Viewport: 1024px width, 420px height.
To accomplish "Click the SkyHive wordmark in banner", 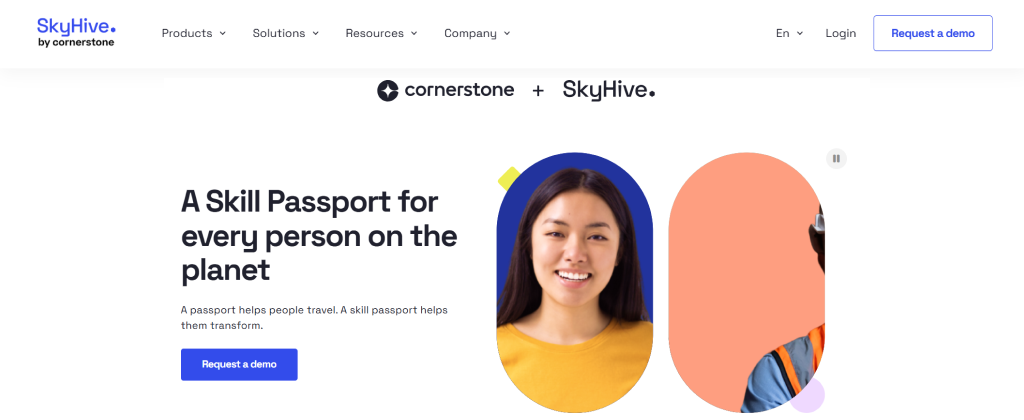I will click(609, 90).
